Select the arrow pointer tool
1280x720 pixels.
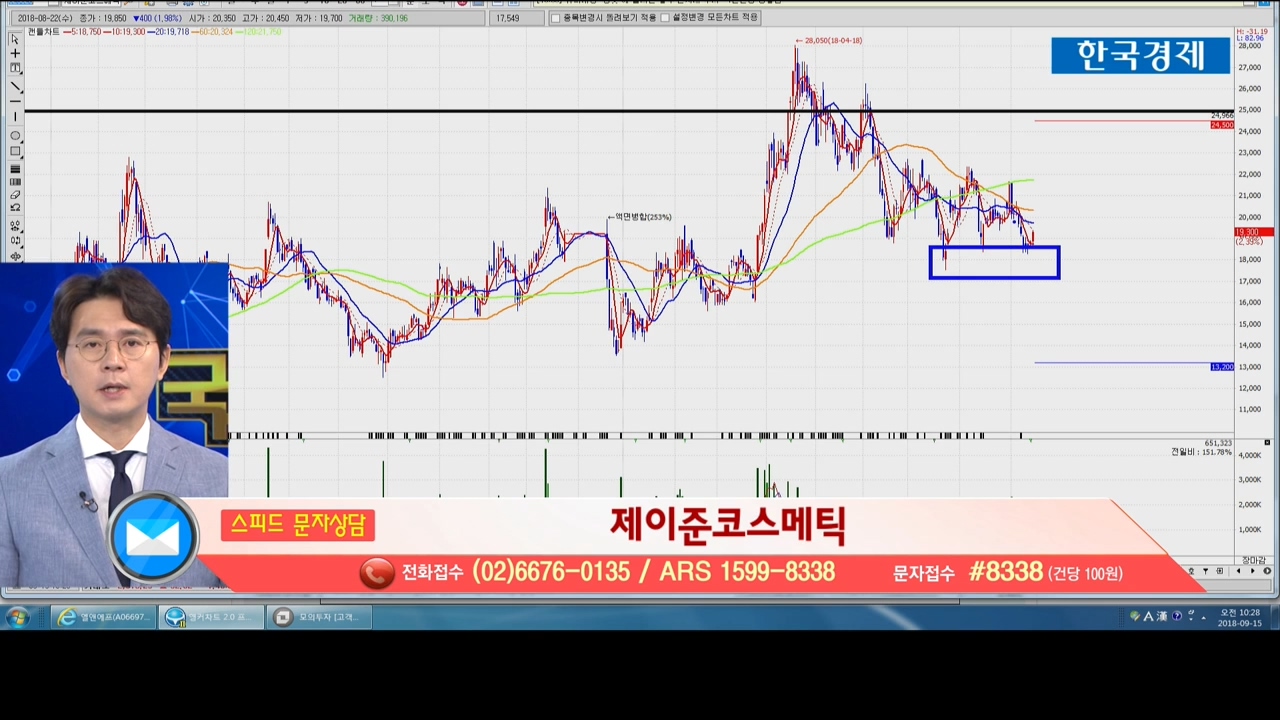[x=15, y=39]
